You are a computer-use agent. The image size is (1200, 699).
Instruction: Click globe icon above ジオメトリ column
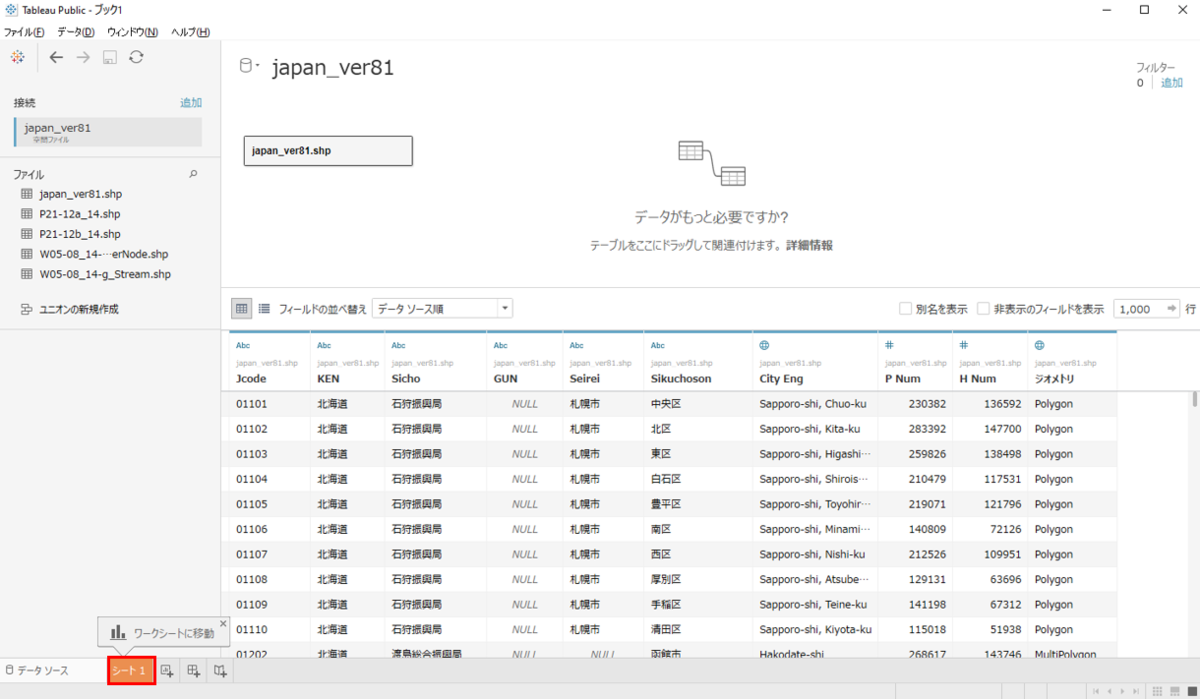(x=1039, y=345)
